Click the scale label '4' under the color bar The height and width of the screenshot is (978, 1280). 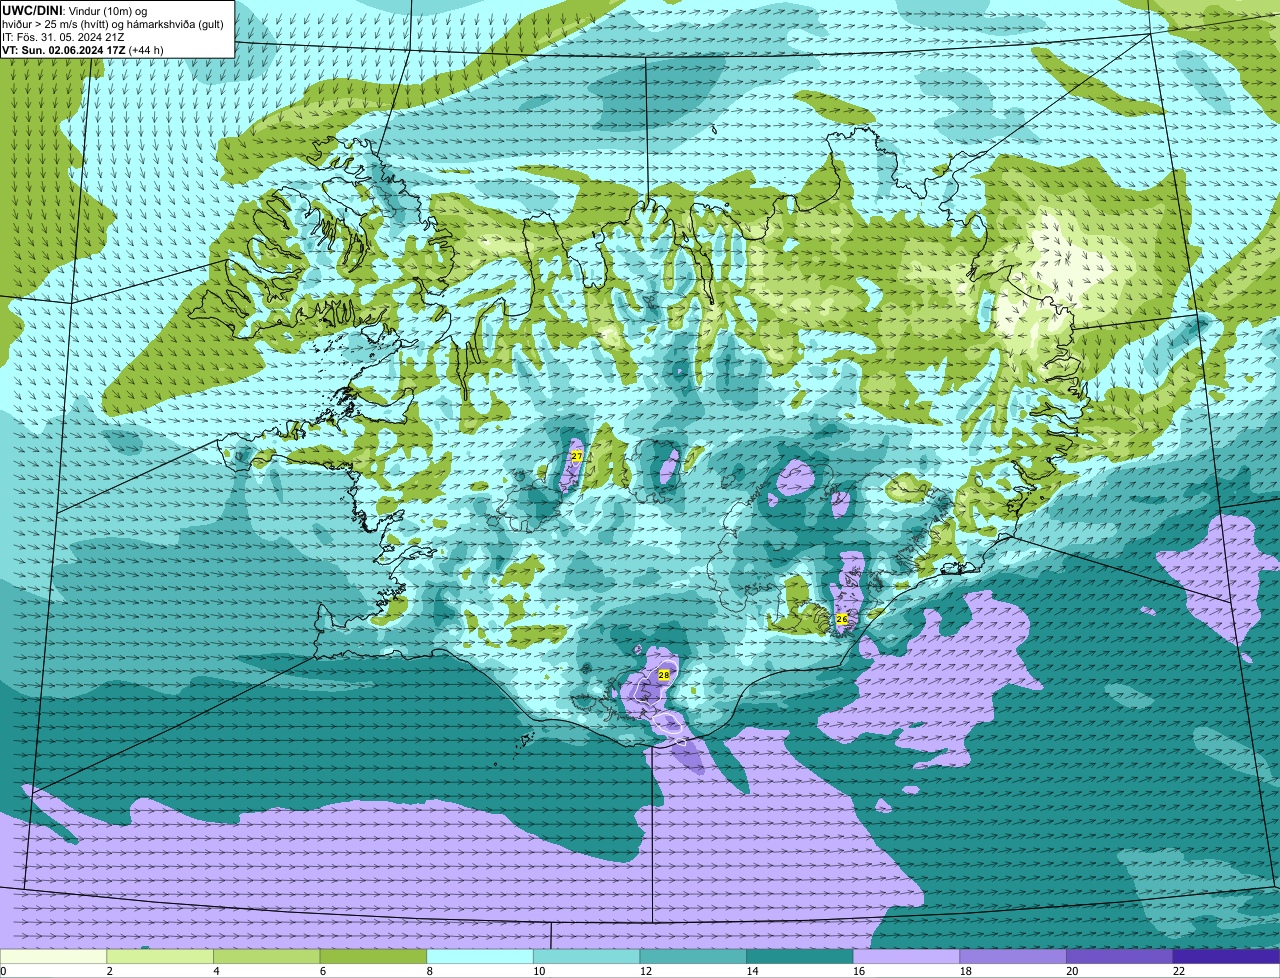click(216, 971)
